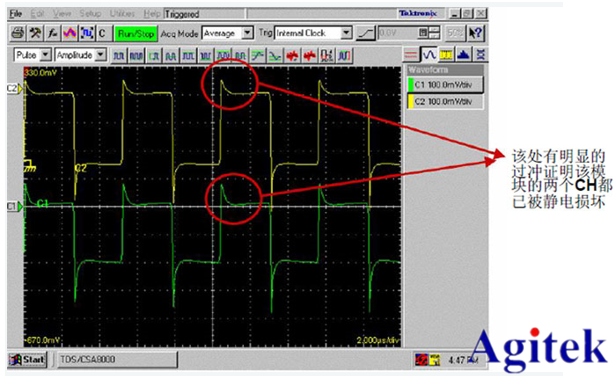The height and width of the screenshot is (379, 613).
Task: Click the math function f icon
Action: [53, 33]
